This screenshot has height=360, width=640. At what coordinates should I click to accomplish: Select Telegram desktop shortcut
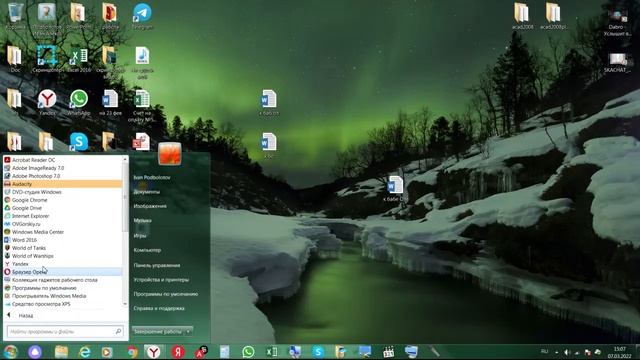142,16
